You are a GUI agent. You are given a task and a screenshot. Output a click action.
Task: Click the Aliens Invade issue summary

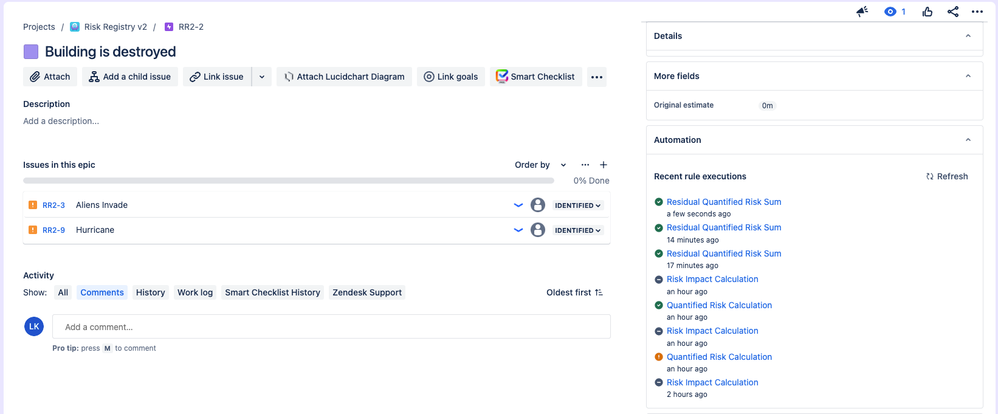(x=101, y=205)
